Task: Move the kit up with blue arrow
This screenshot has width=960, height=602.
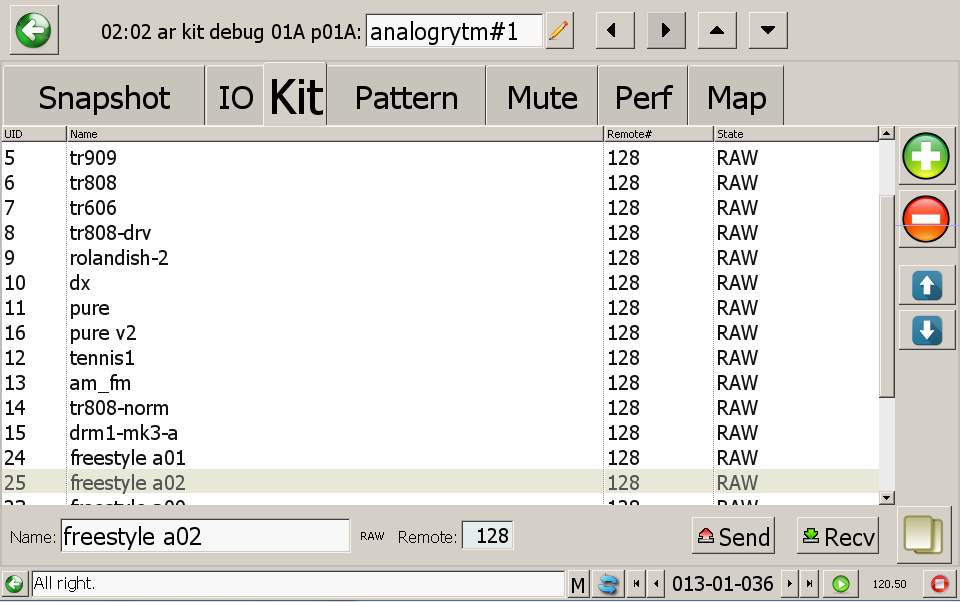Action: pyautogui.click(x=927, y=286)
